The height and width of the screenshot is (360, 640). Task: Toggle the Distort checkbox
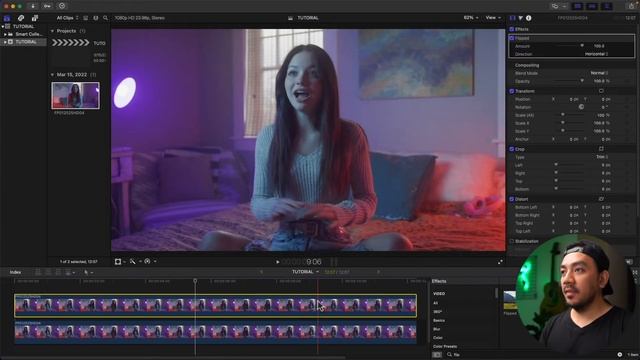(511, 199)
